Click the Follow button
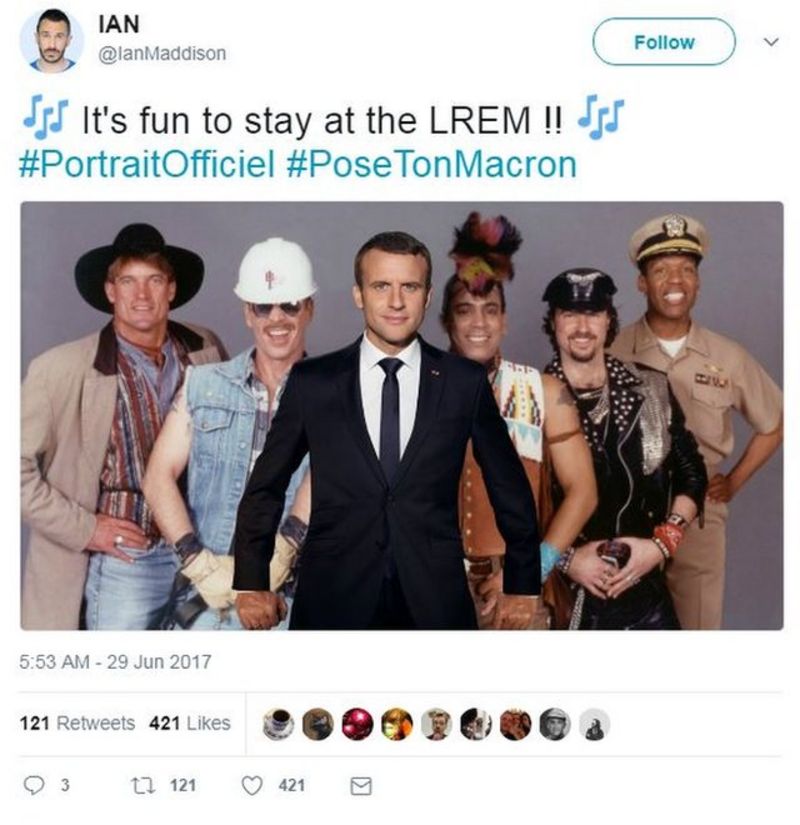This screenshot has height=825, width=800. (x=666, y=43)
